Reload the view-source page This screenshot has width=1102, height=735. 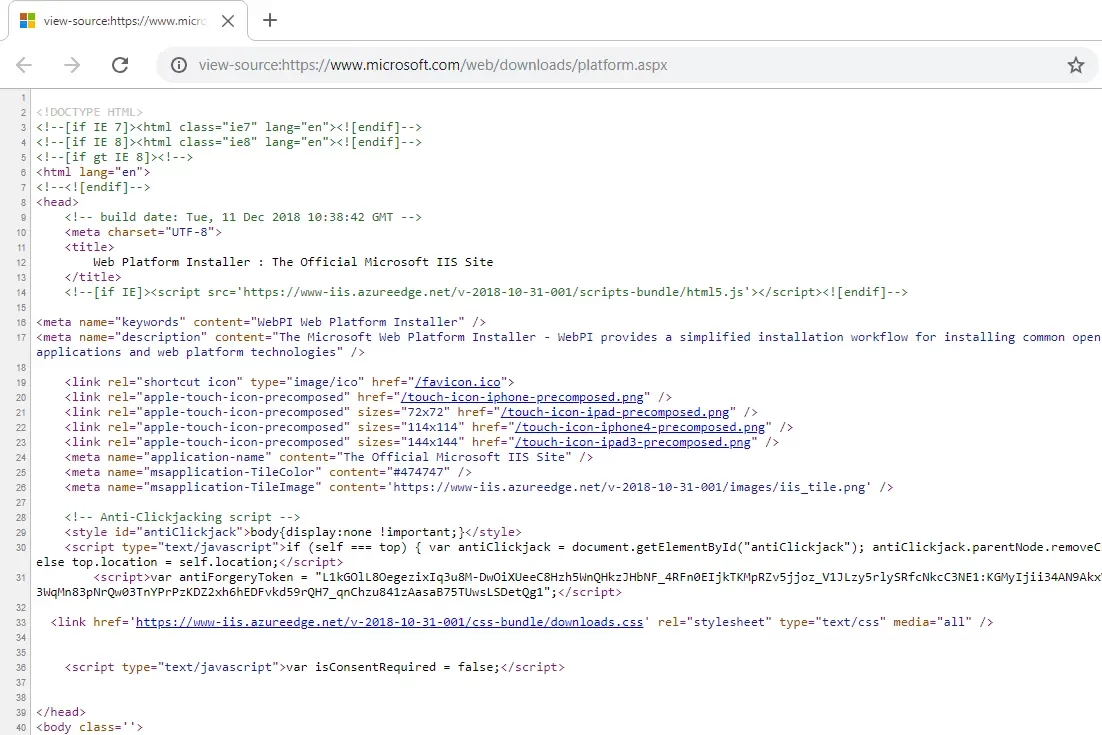[x=120, y=65]
